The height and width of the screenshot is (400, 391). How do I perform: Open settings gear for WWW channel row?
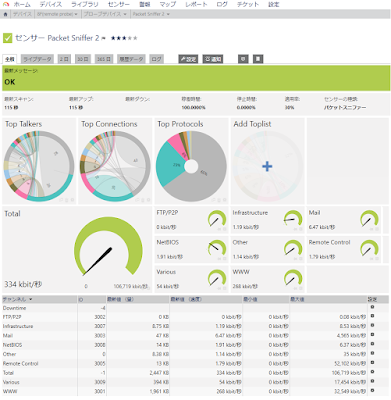point(372,390)
